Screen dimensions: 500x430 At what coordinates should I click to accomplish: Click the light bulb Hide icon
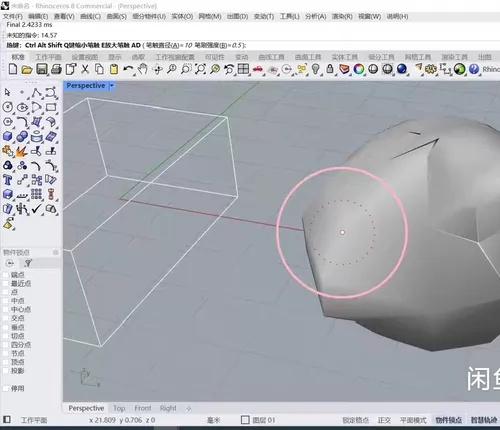315,69
